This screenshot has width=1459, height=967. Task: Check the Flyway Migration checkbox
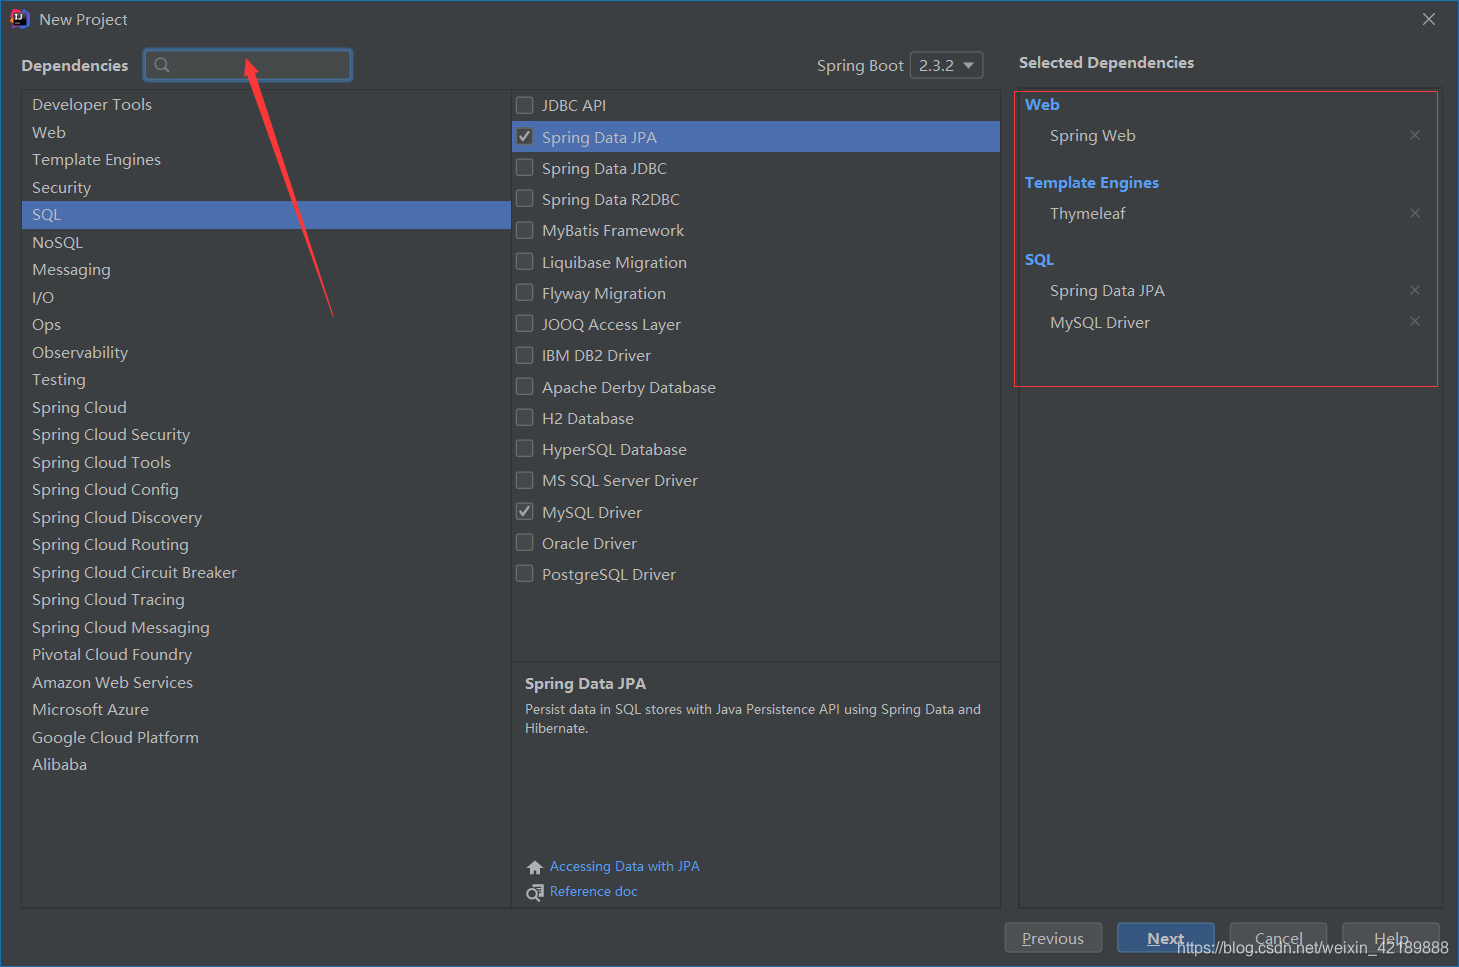524,292
